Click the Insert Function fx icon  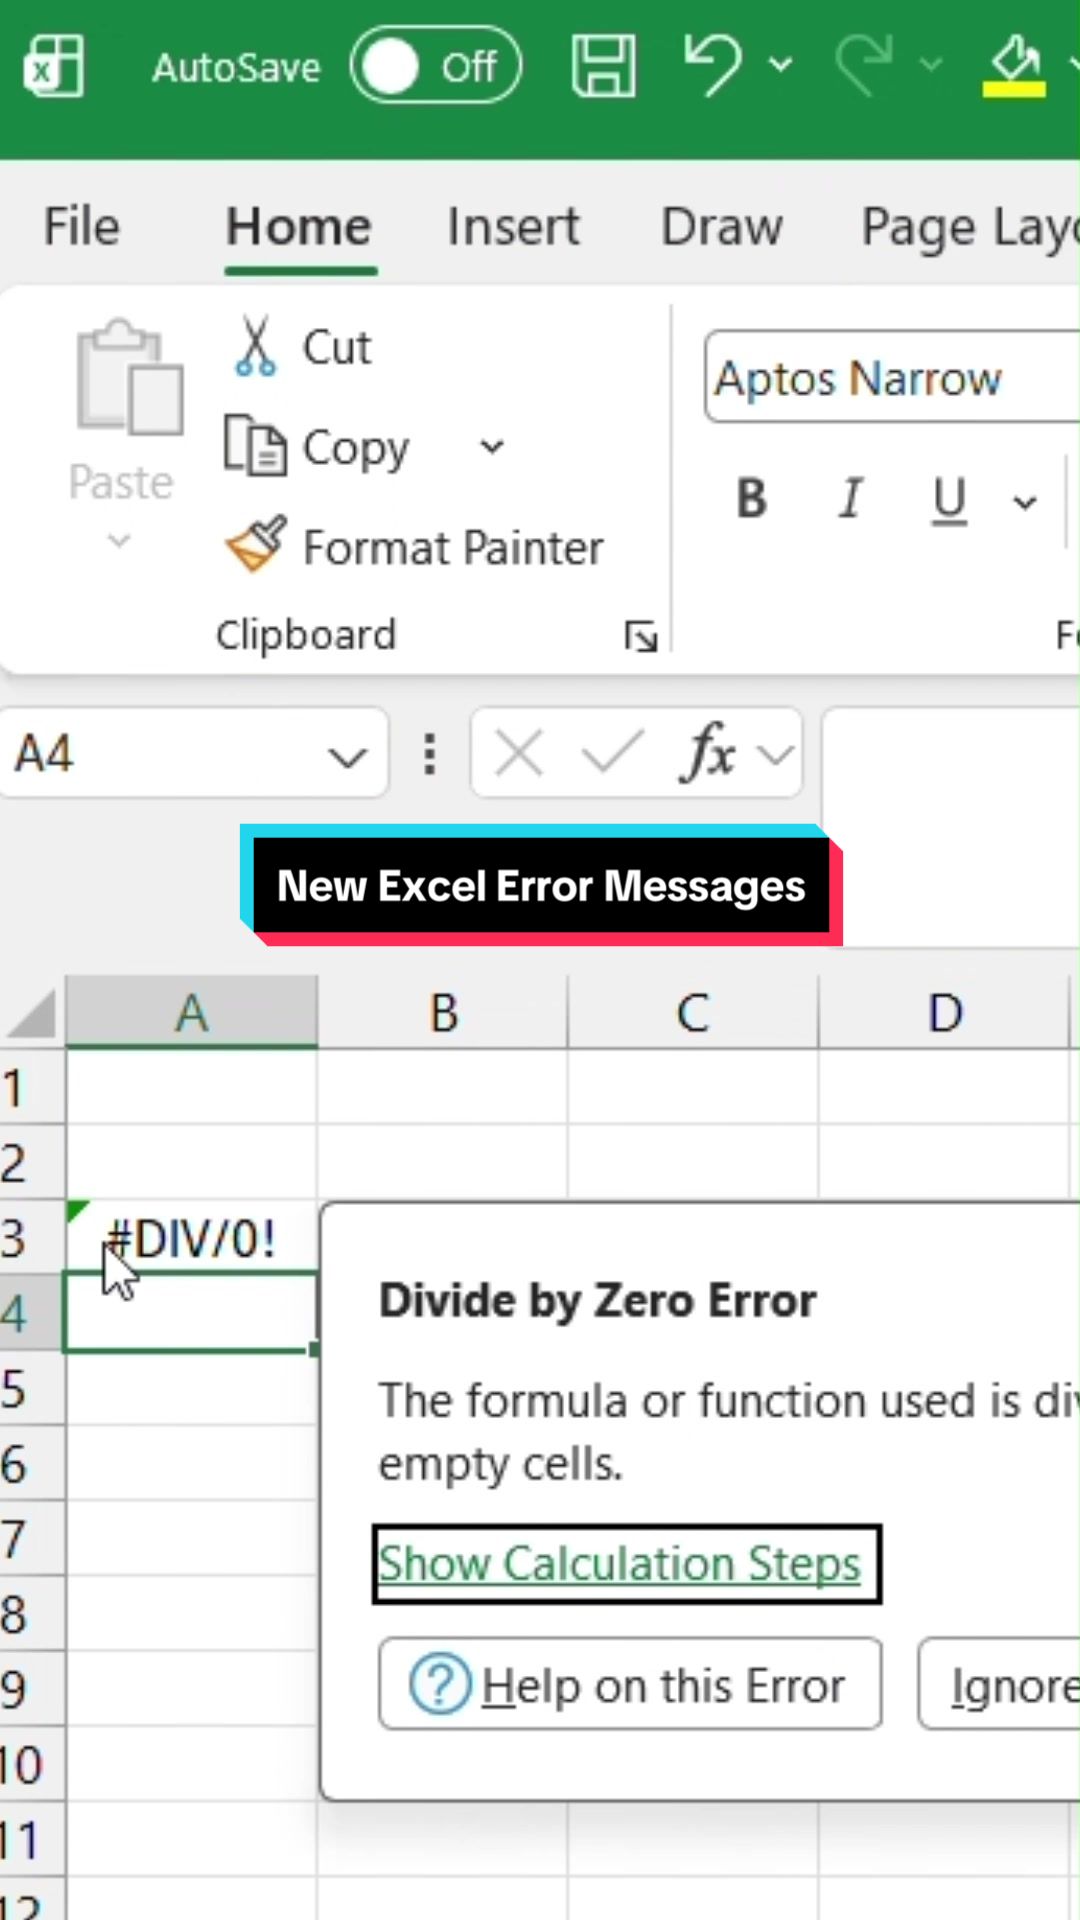pos(709,752)
